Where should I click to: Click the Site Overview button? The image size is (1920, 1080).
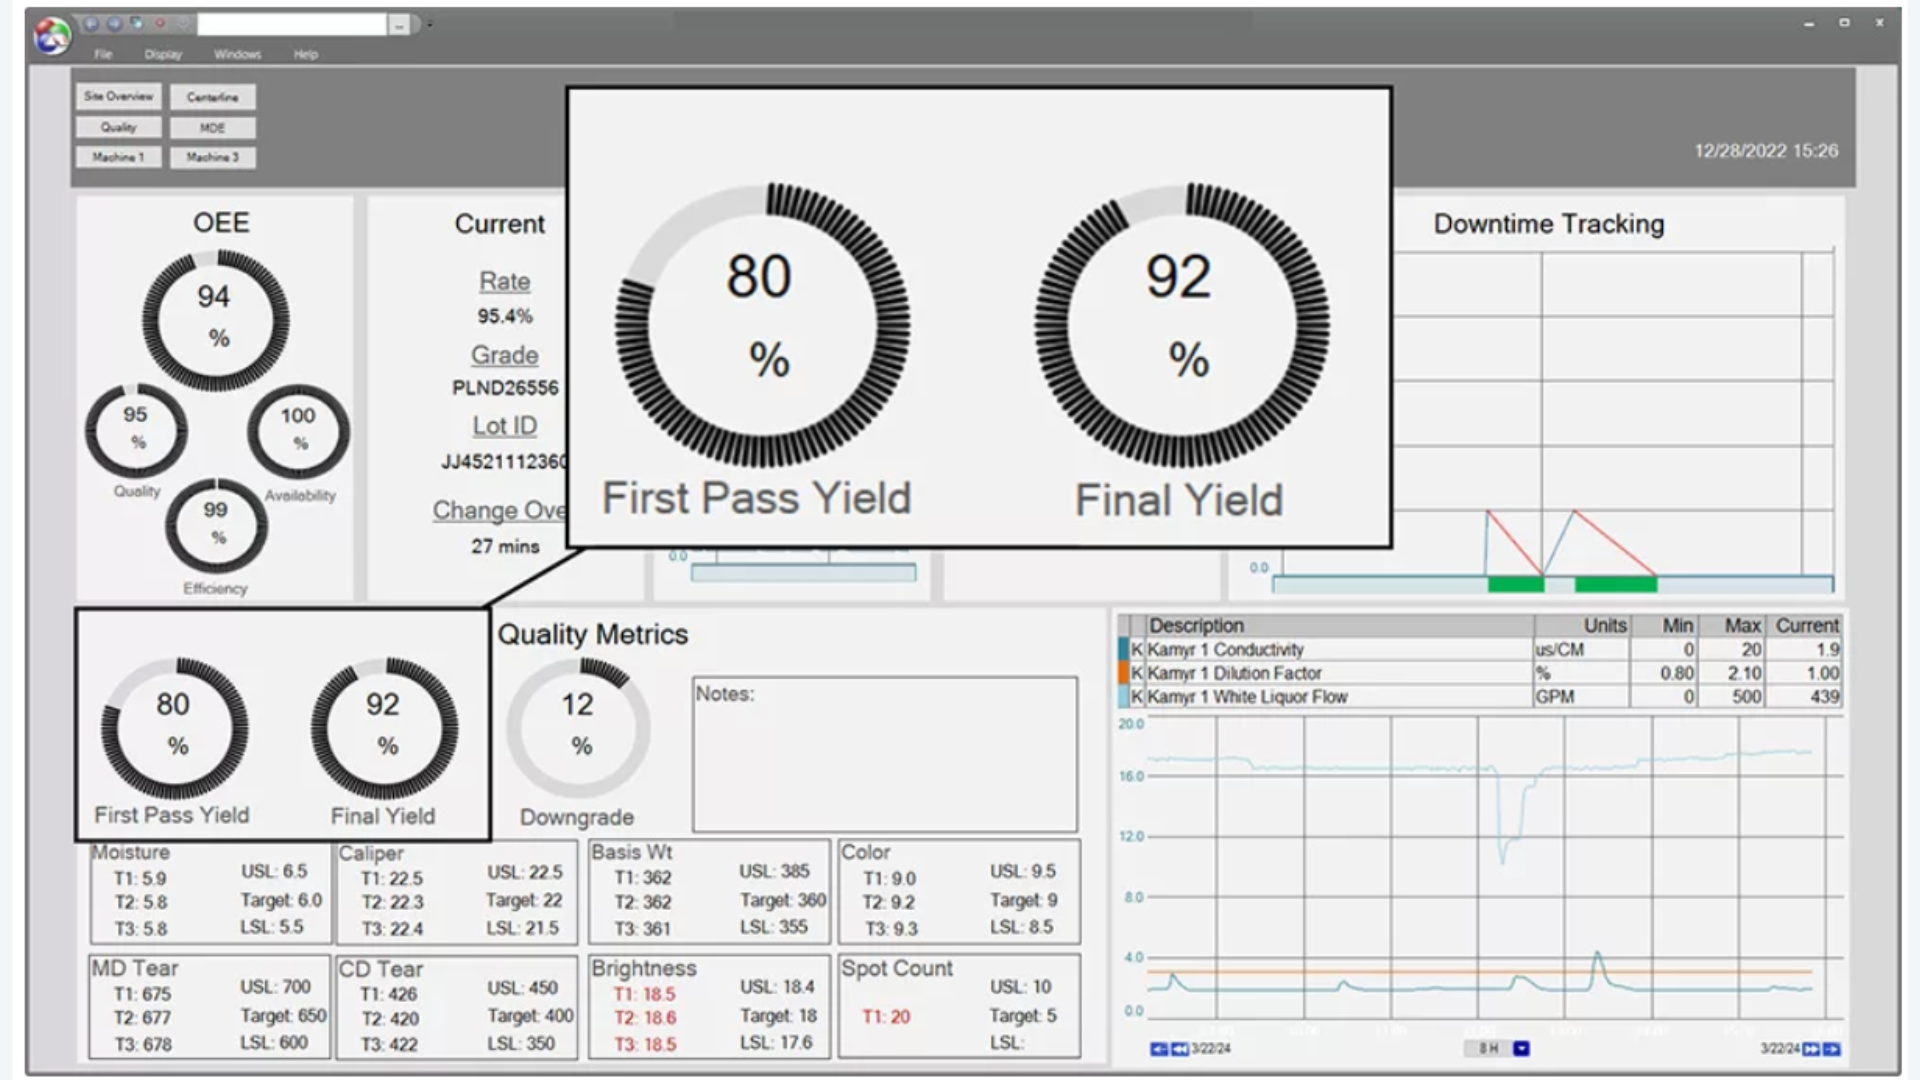pyautogui.click(x=118, y=97)
